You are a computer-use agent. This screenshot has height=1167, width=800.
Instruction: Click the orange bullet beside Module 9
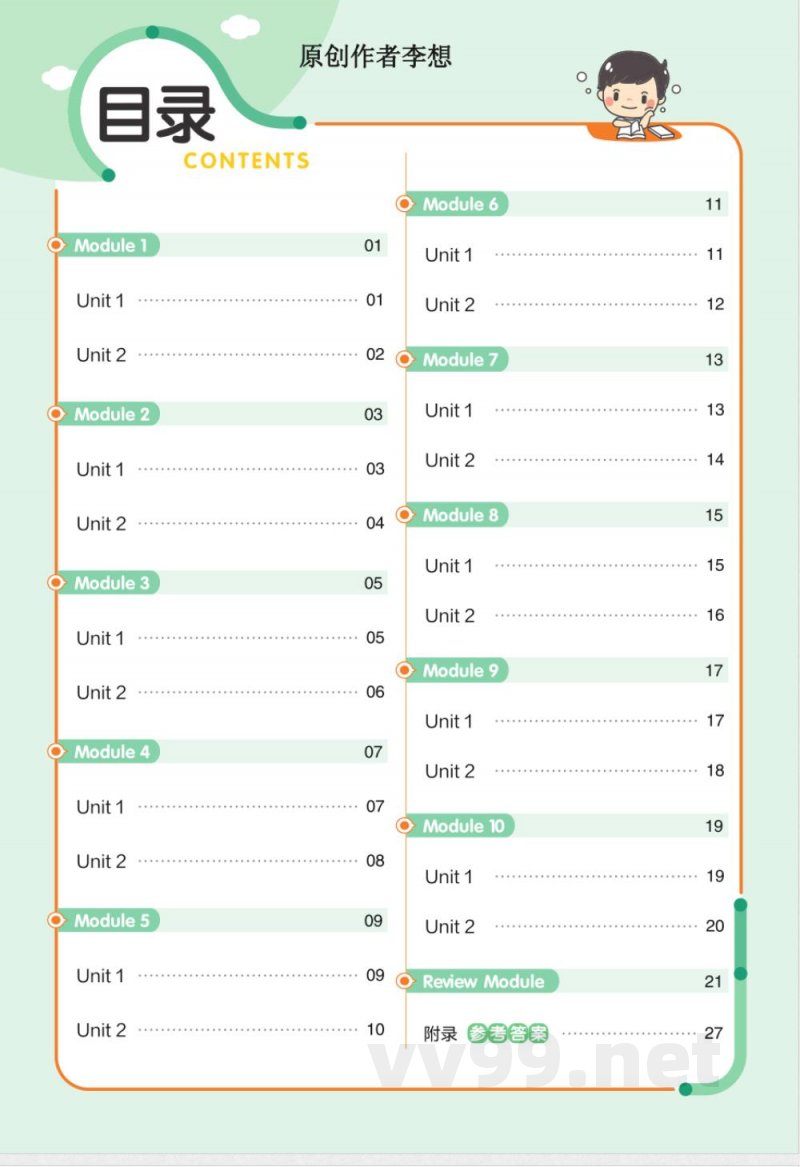point(405,670)
